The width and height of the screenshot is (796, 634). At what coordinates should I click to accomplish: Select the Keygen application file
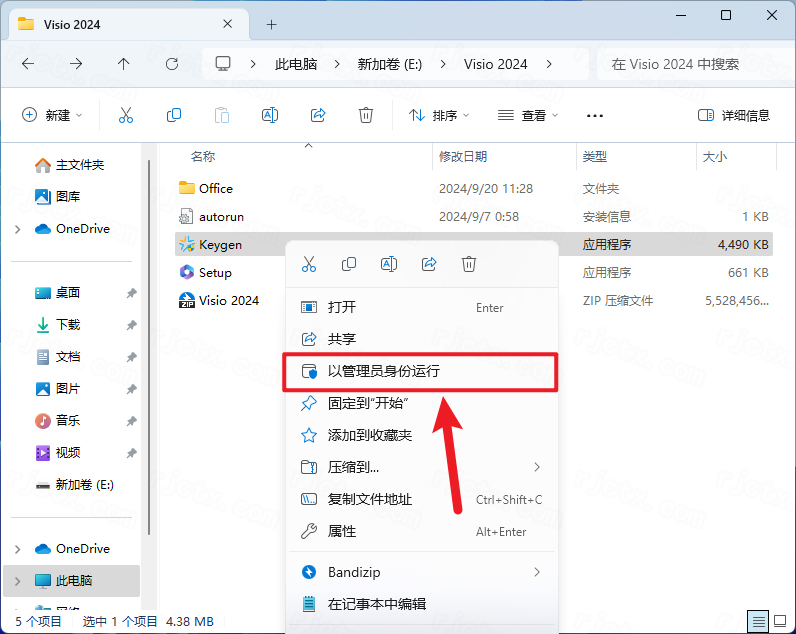pyautogui.click(x=474, y=244)
